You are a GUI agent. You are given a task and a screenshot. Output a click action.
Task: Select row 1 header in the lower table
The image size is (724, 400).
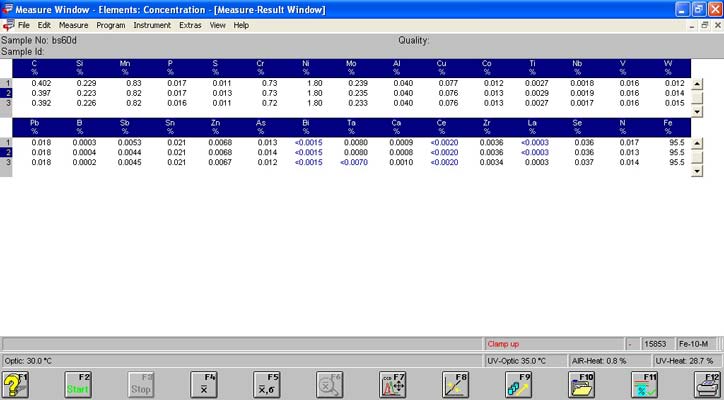6,142
